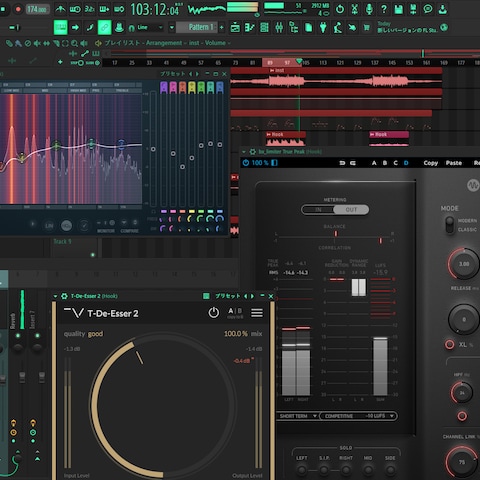This screenshot has width=480, height=480.
Task: Toggle wait for input to start
Action: 75,9
